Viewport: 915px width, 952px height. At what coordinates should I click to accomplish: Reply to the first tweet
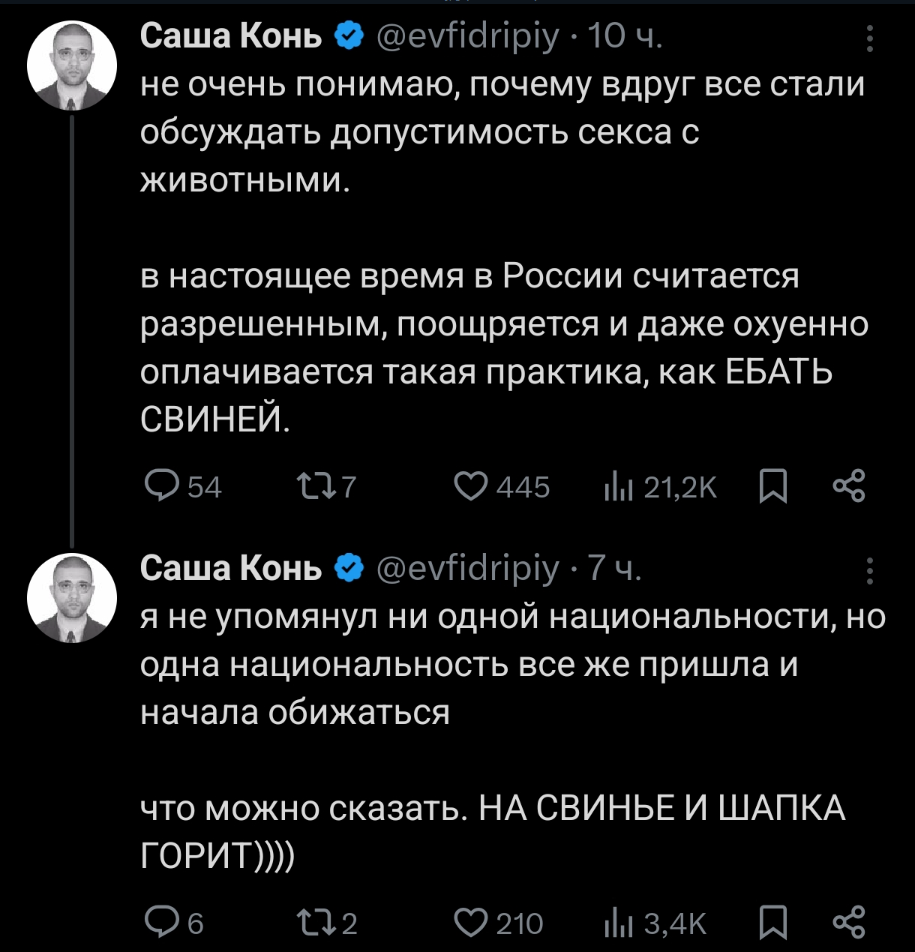tap(160, 487)
